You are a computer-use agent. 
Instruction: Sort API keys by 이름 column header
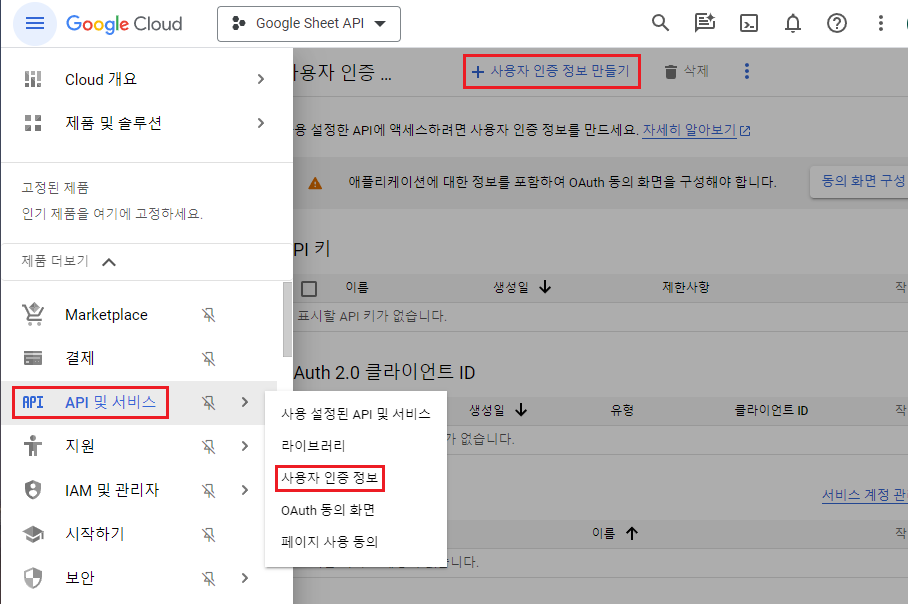357,287
